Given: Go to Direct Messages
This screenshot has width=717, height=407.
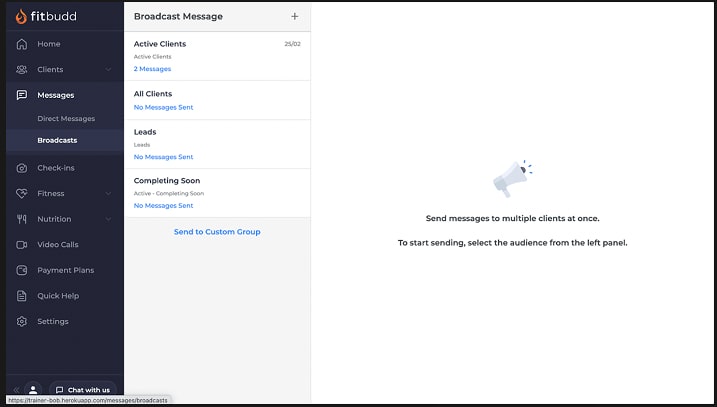Looking at the screenshot, I should pos(66,118).
